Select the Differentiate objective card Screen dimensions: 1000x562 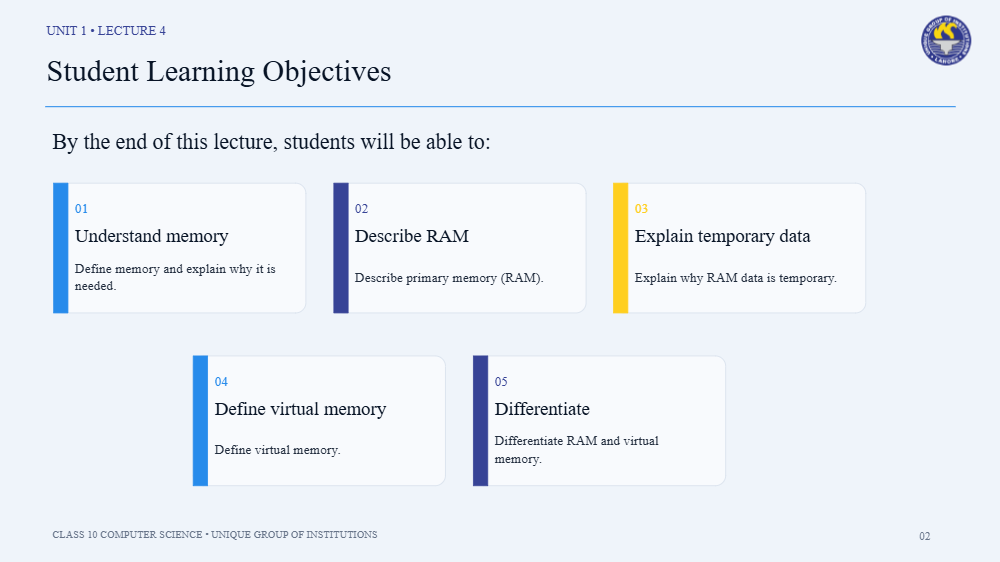pyautogui.click(x=599, y=421)
